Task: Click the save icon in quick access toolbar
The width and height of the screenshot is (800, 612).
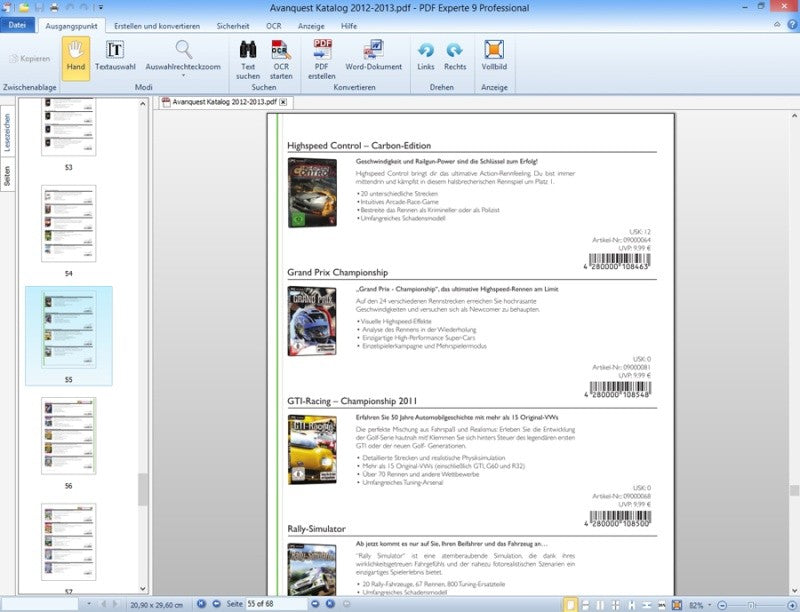Action: click(39, 8)
